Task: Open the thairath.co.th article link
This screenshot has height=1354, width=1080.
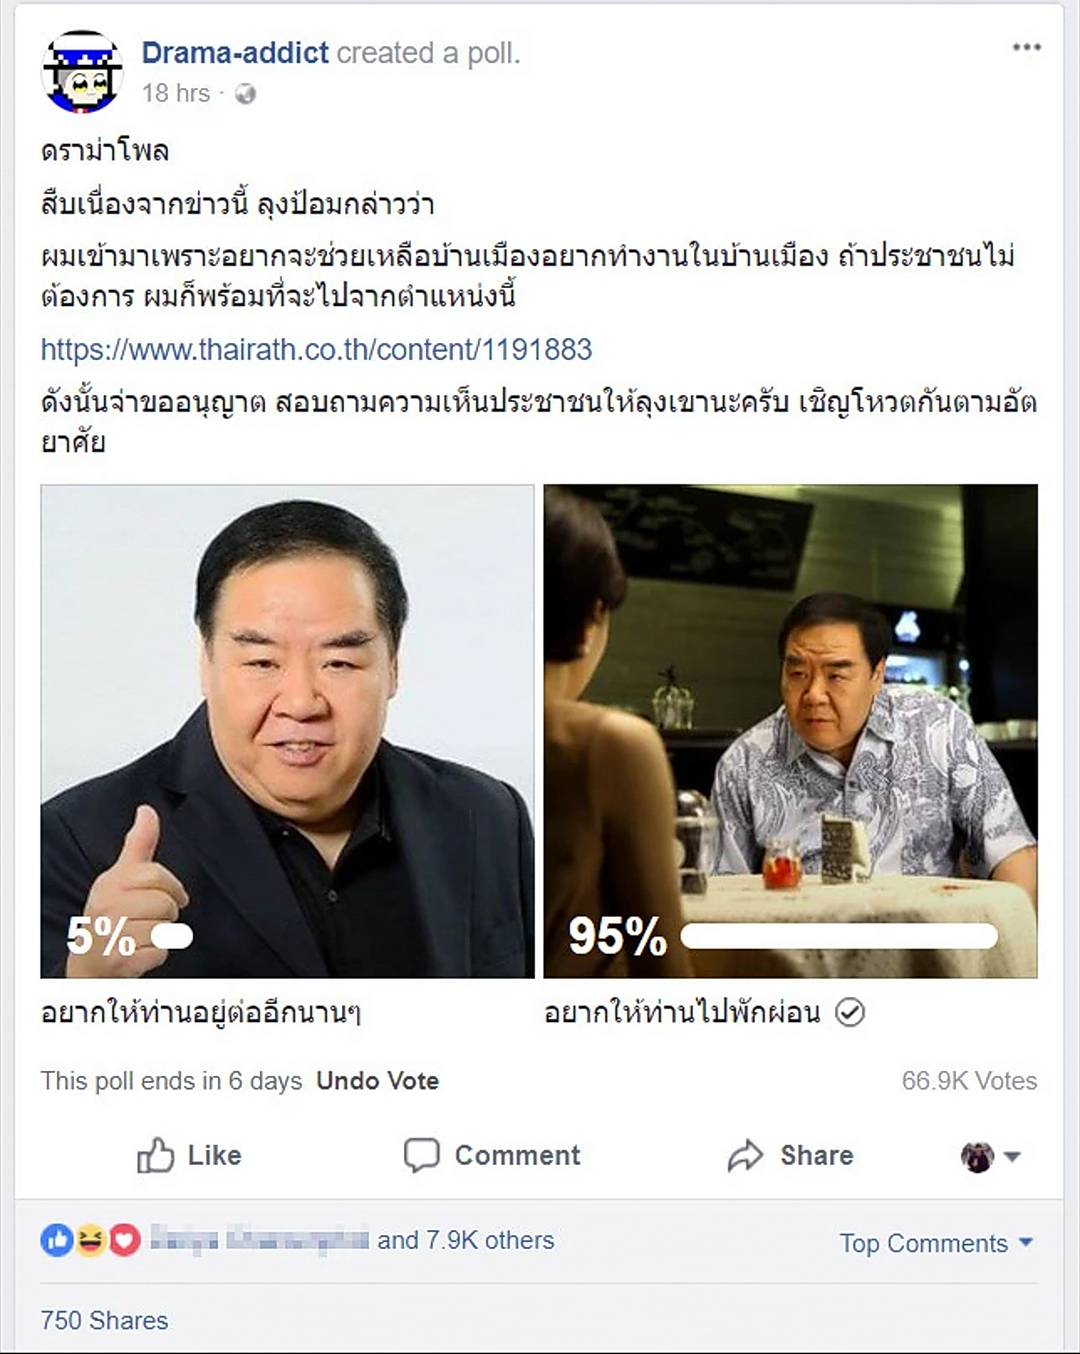Action: pyautogui.click(x=316, y=349)
